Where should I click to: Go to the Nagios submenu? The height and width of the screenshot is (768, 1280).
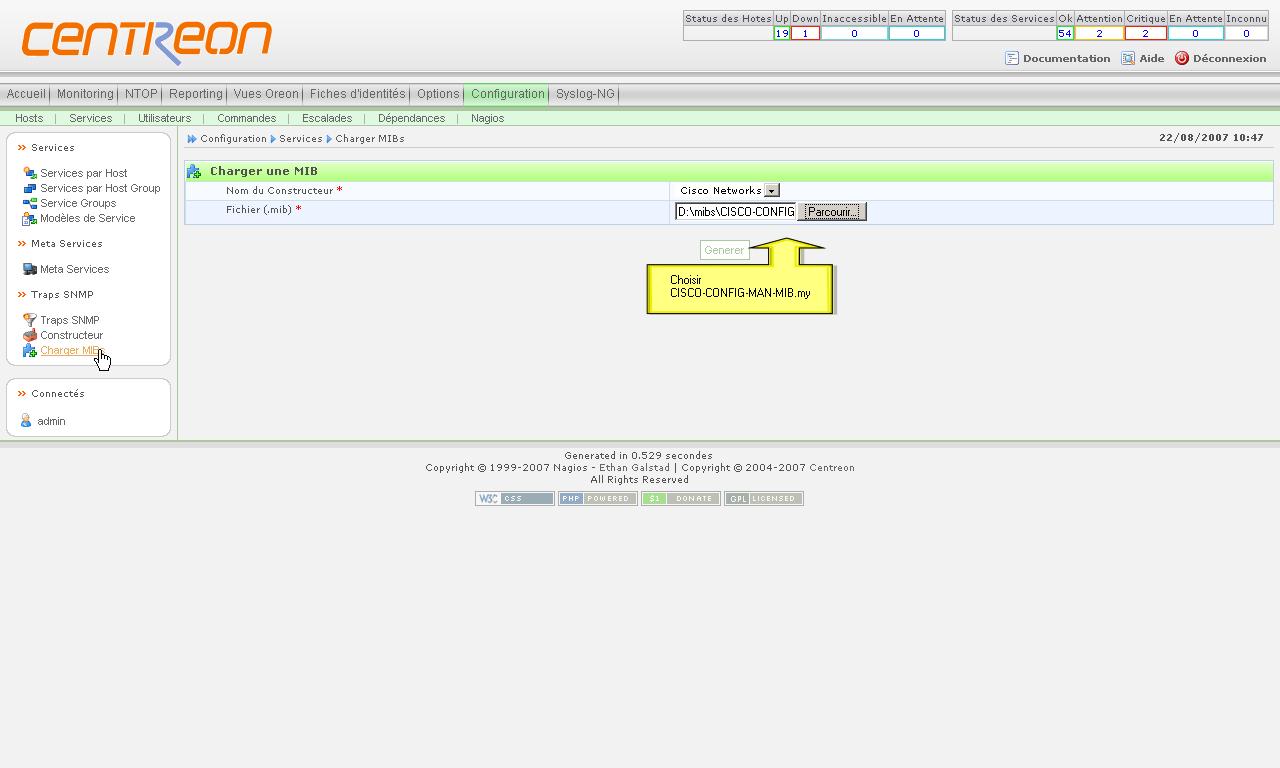pyautogui.click(x=487, y=118)
